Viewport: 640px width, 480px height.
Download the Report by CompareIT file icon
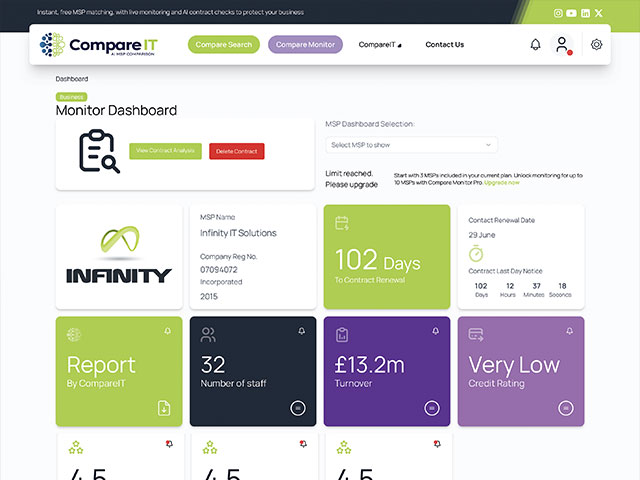point(164,408)
